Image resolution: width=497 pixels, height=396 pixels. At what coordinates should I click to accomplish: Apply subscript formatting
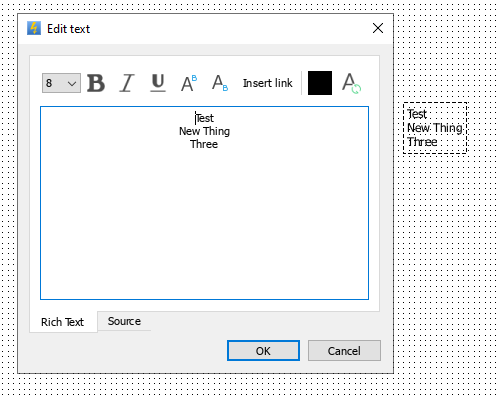(x=220, y=83)
